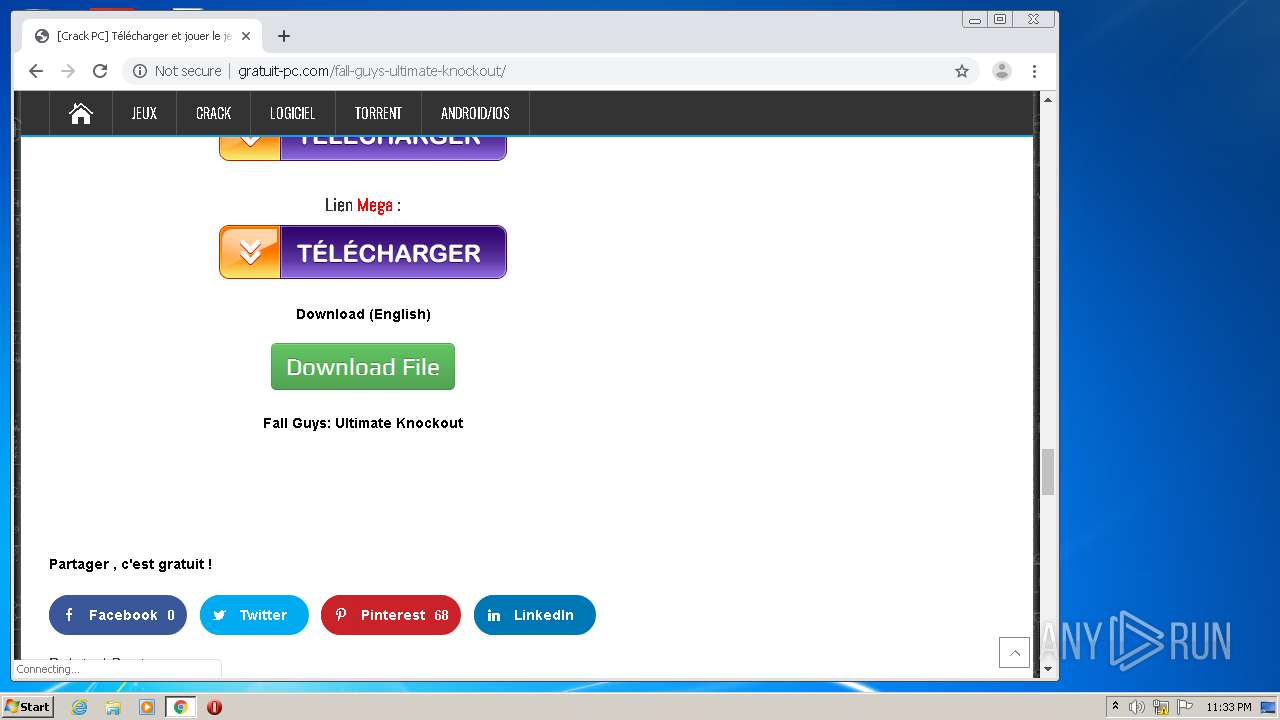
Task: Open the CRACK menu item
Action: pyautogui.click(x=213, y=113)
